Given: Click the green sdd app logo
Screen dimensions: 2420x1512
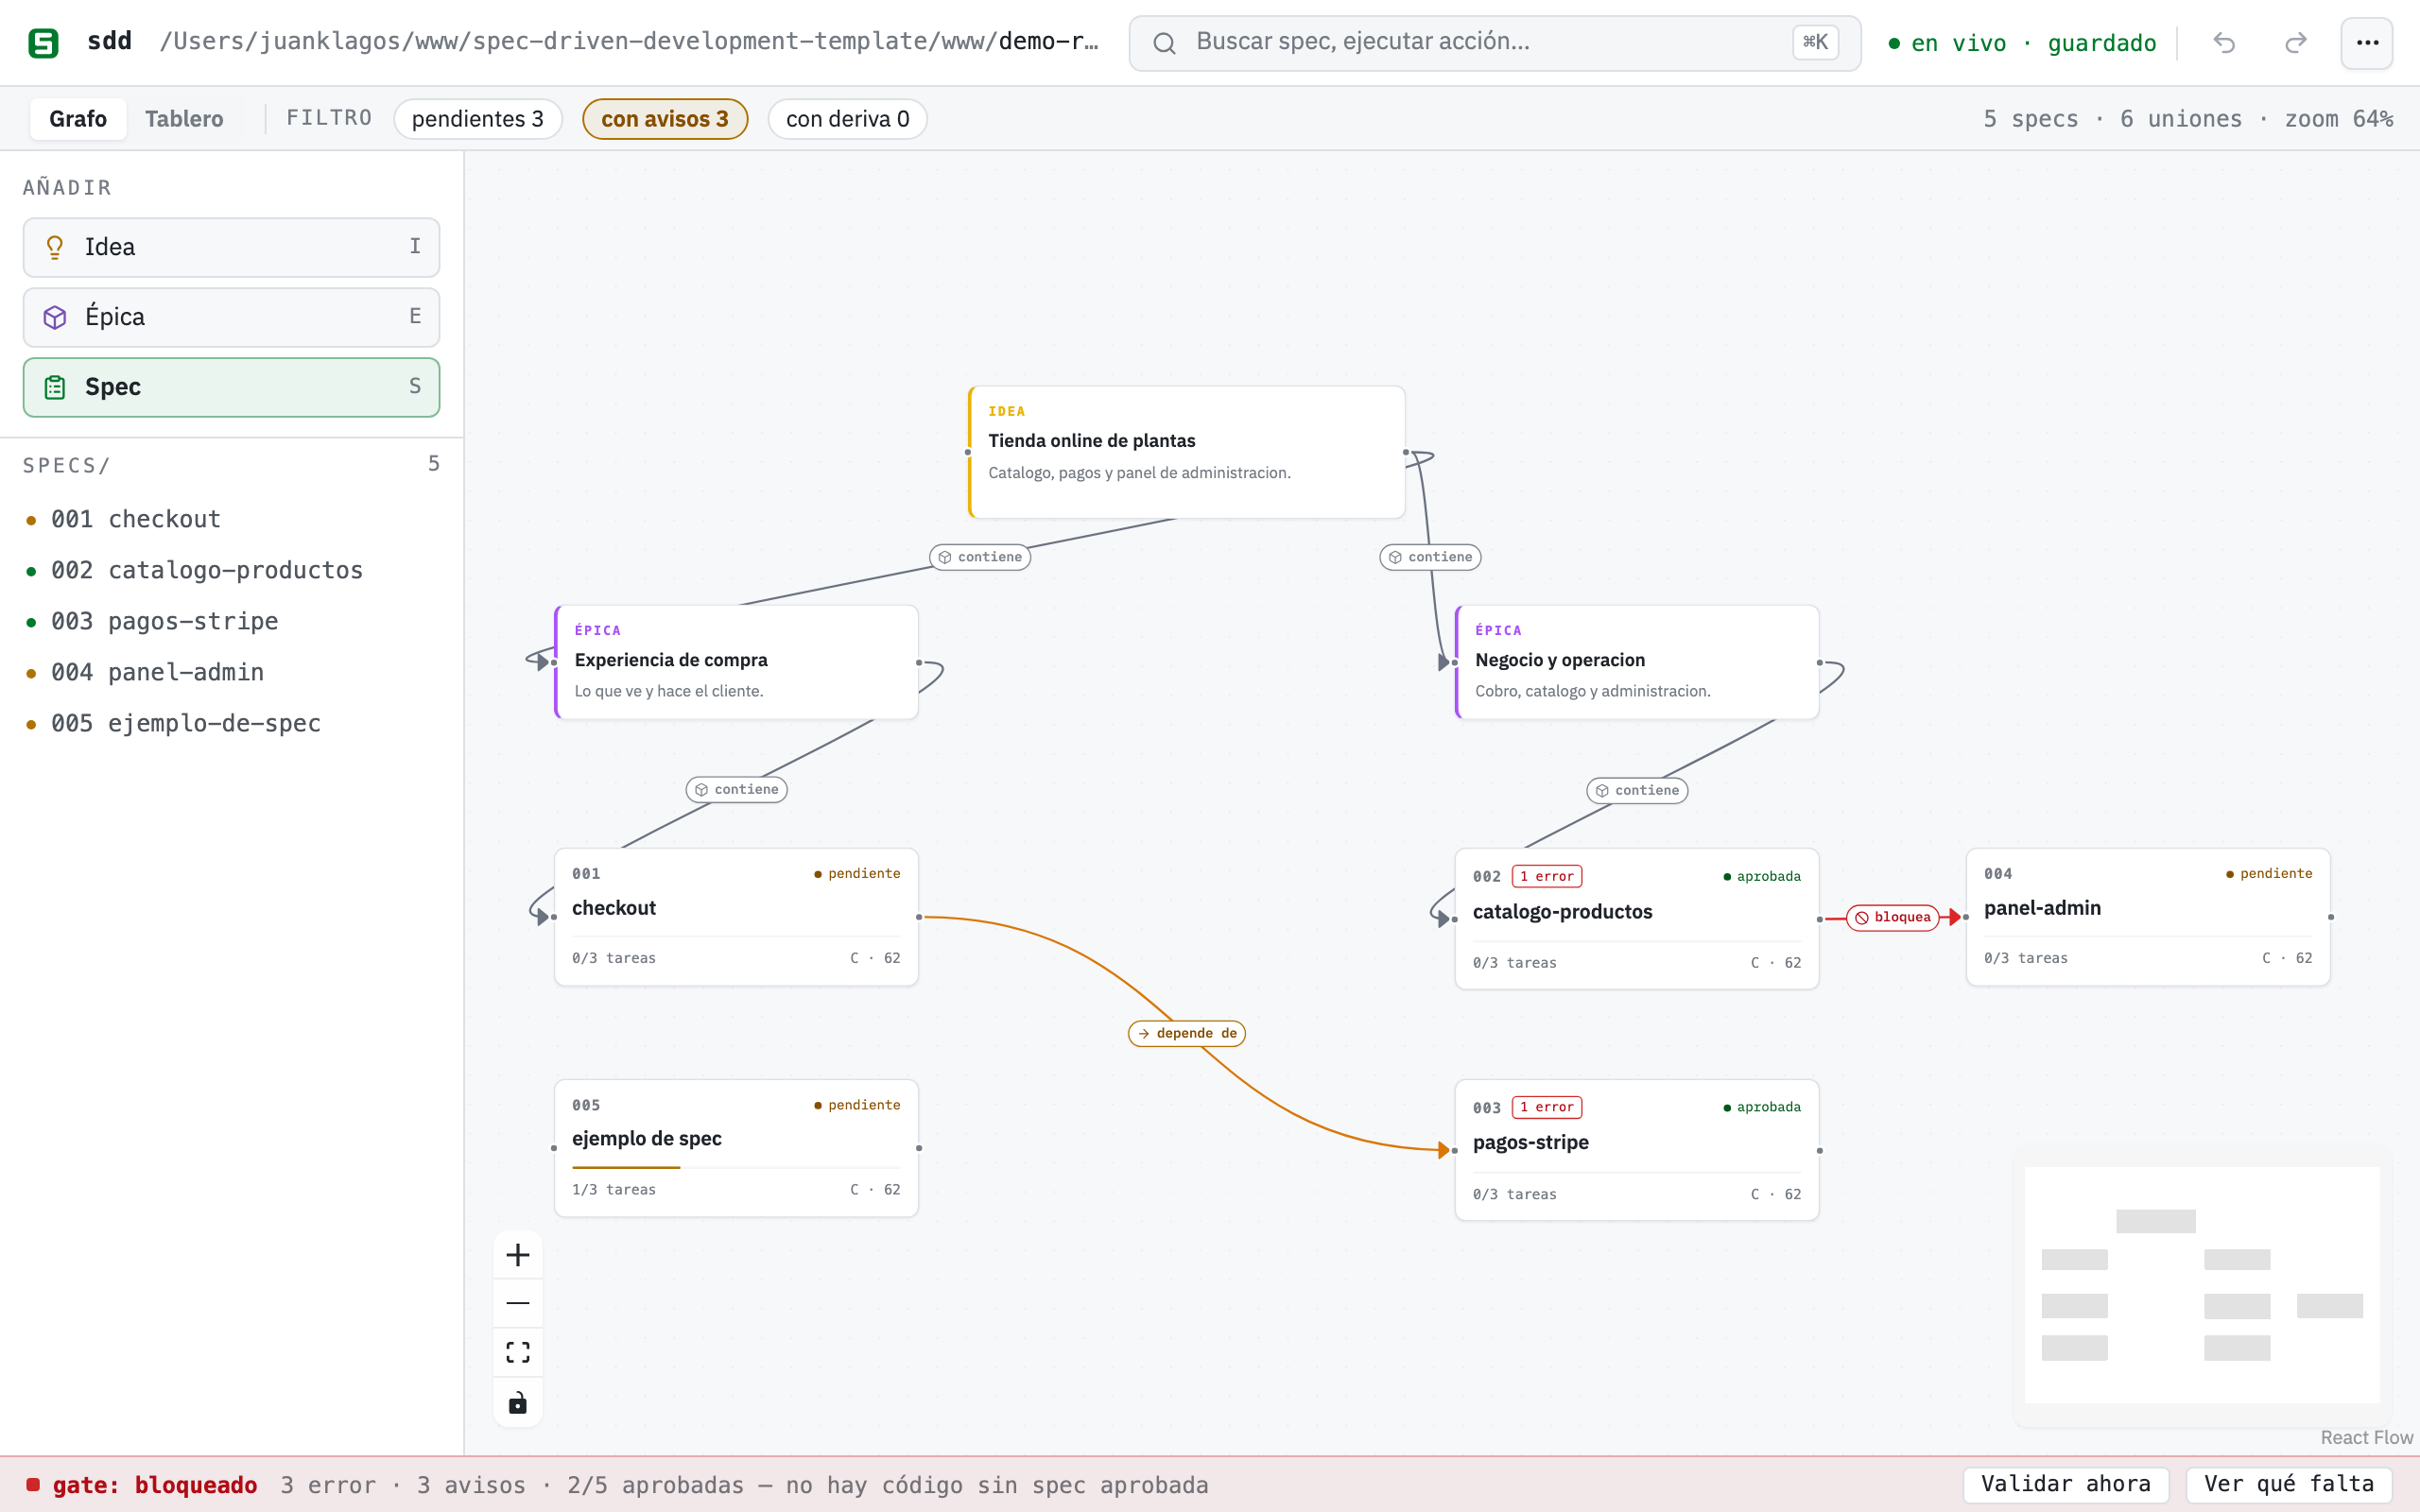Looking at the screenshot, I should pyautogui.click(x=43, y=42).
